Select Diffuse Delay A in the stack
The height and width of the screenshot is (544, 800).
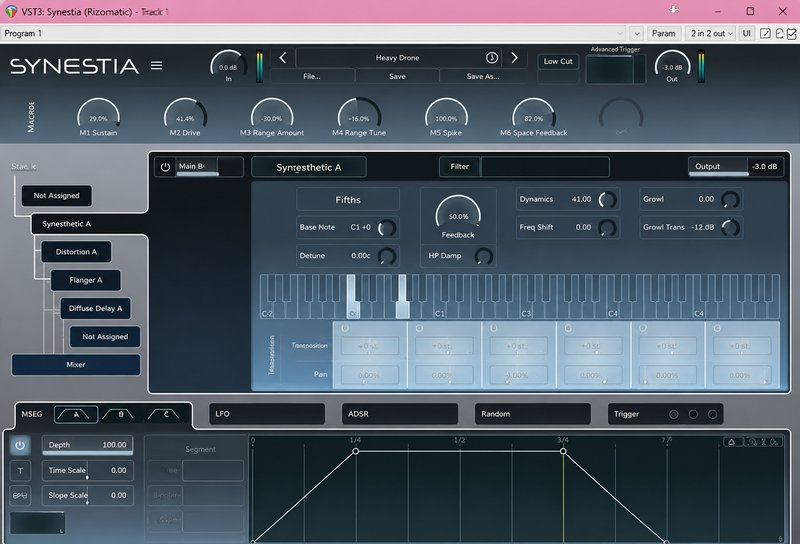click(x=95, y=308)
